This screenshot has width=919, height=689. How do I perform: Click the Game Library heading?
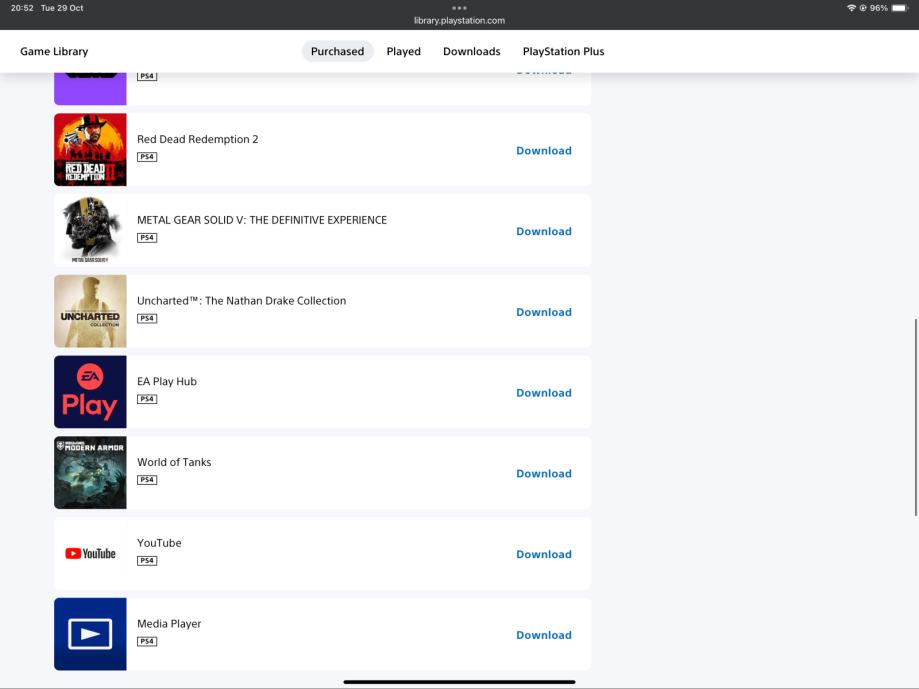pyautogui.click(x=54, y=52)
